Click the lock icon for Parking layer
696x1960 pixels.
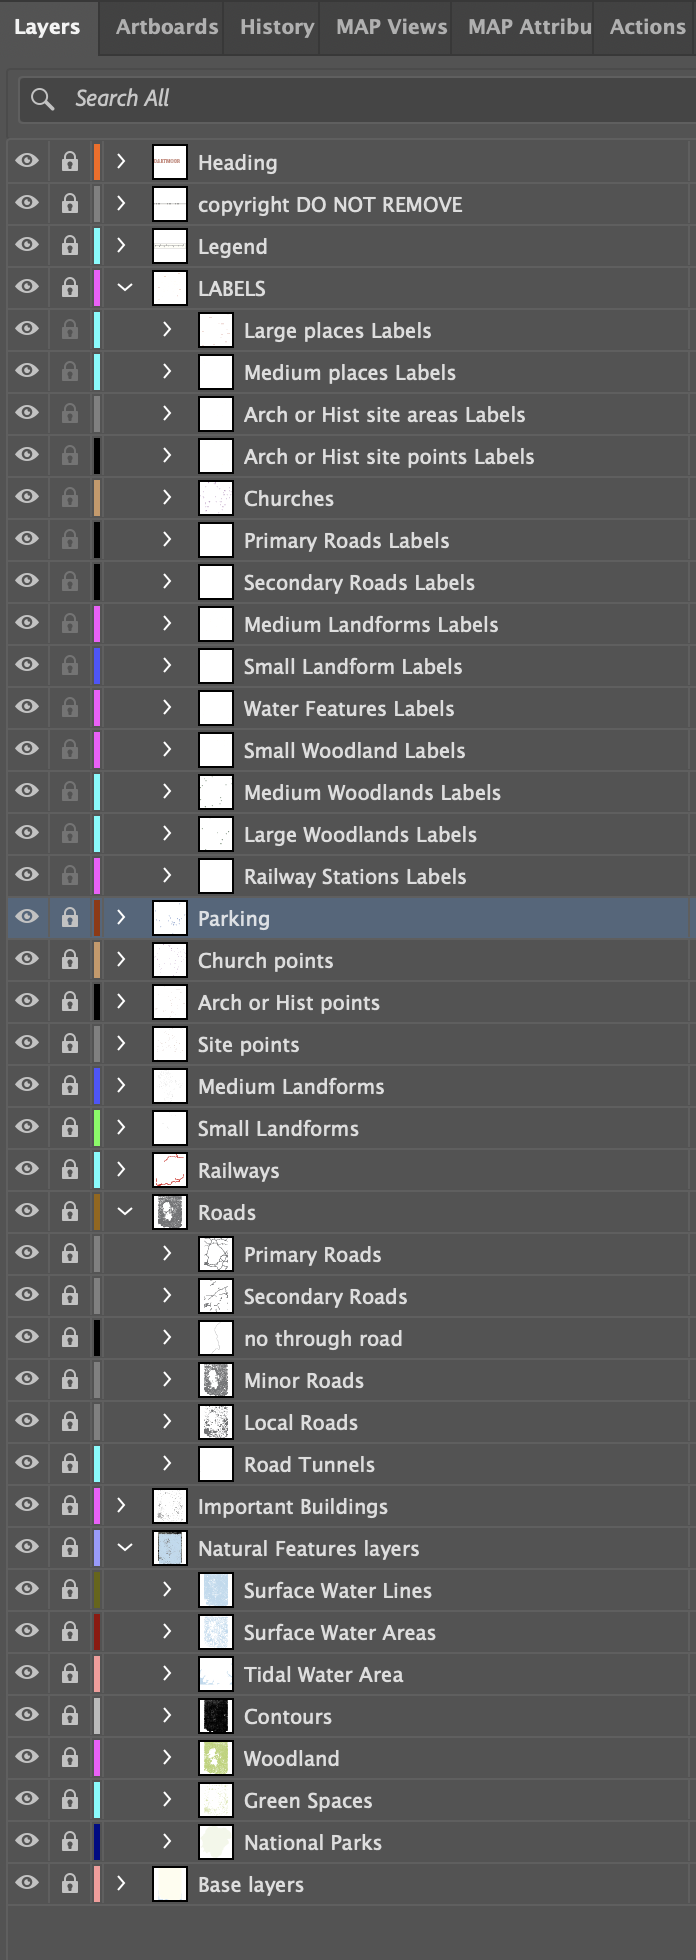[70, 918]
